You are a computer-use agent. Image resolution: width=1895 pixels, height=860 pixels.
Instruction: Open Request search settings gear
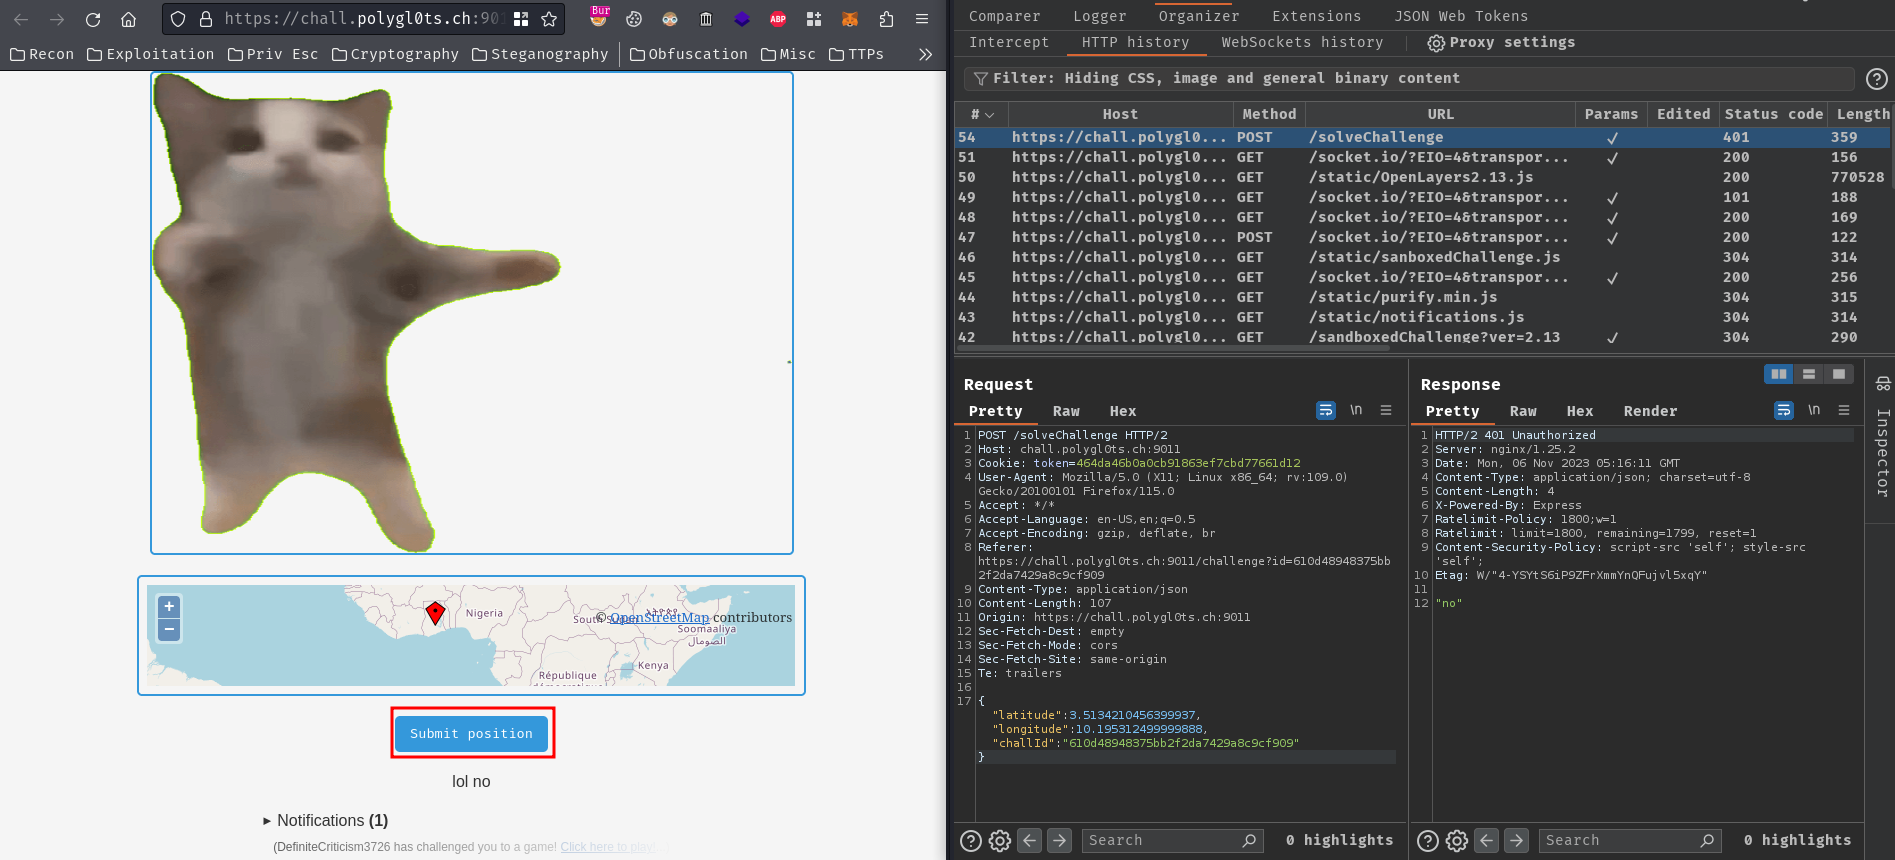click(x=1000, y=841)
